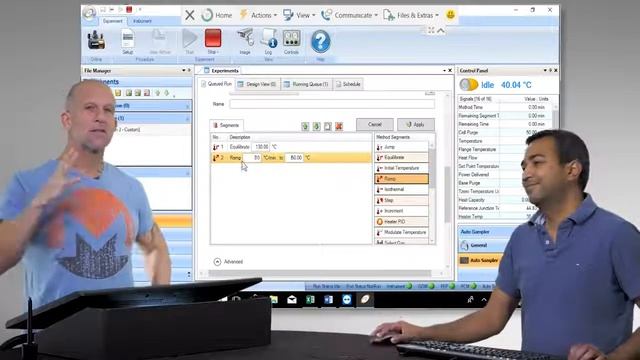Click the TeamViewer taskbar icon
This screenshot has height=360, width=640.
point(347,300)
